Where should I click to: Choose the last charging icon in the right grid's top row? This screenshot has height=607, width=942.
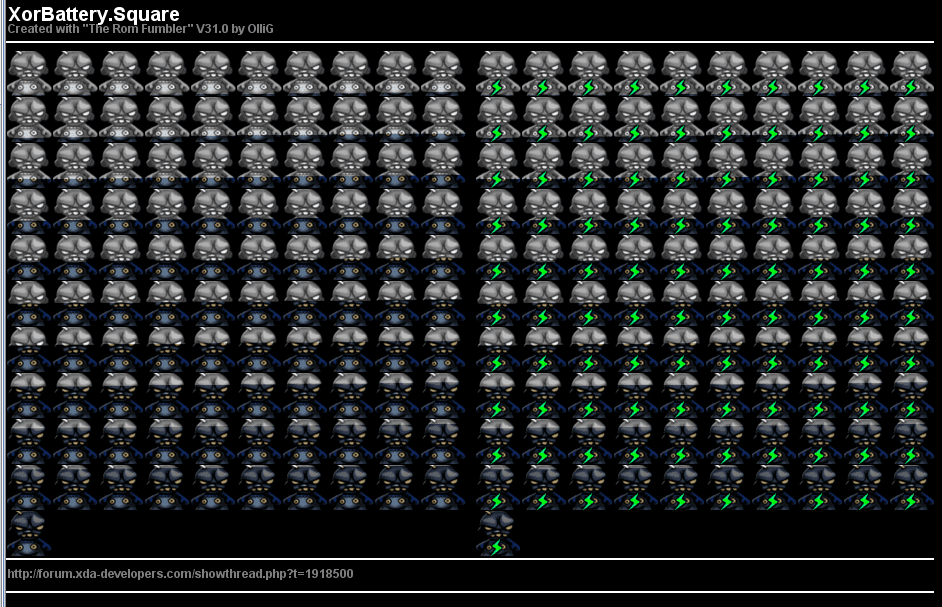tap(912, 73)
